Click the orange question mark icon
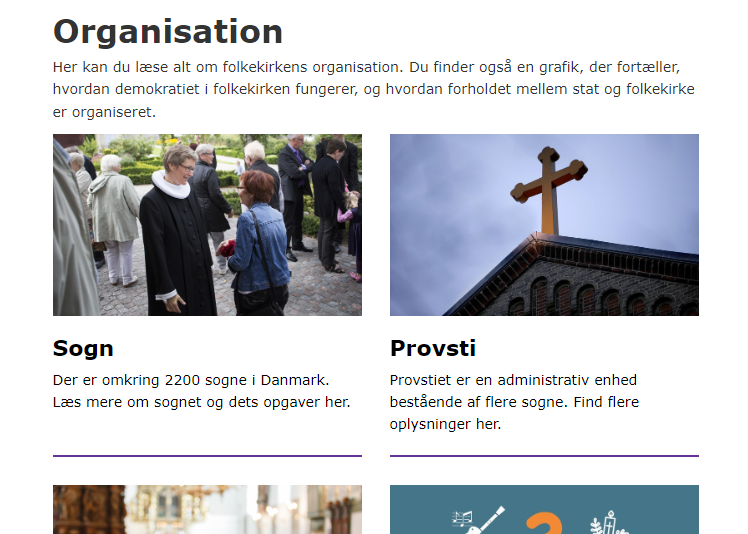Viewport: 748px width, 534px height. pos(544,524)
